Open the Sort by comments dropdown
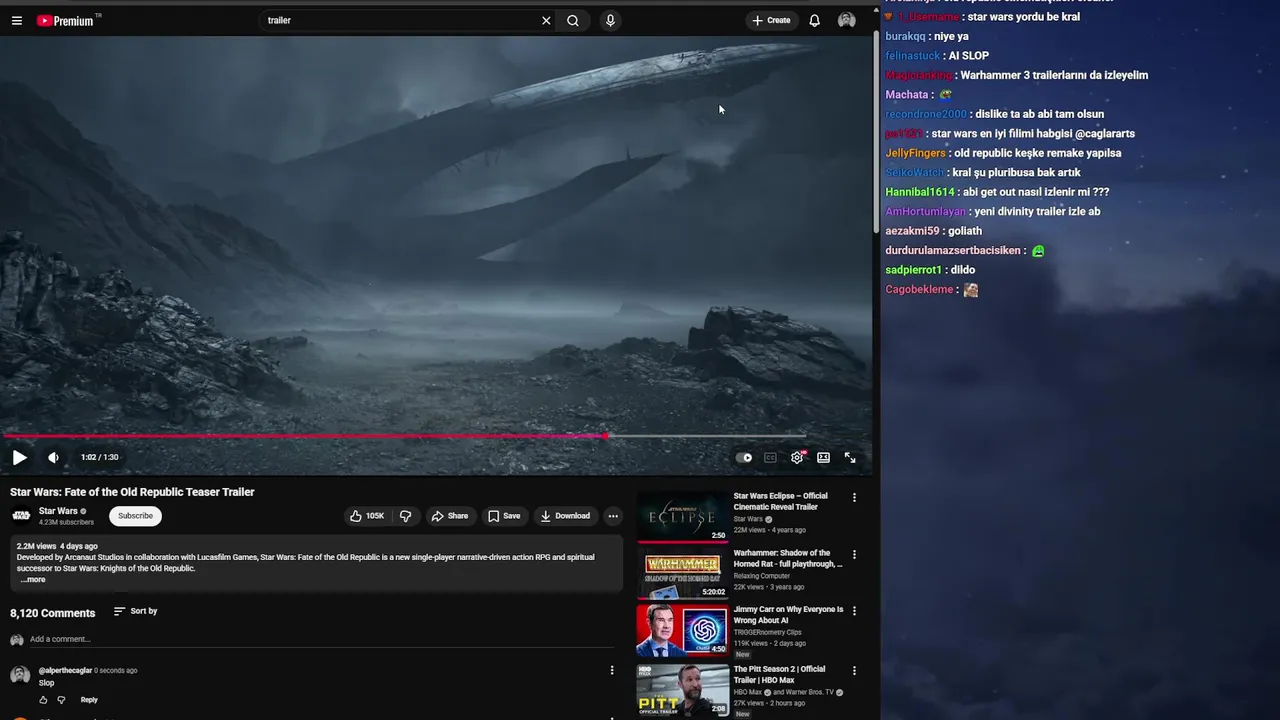Screen dimensions: 1280x720 click(135, 611)
